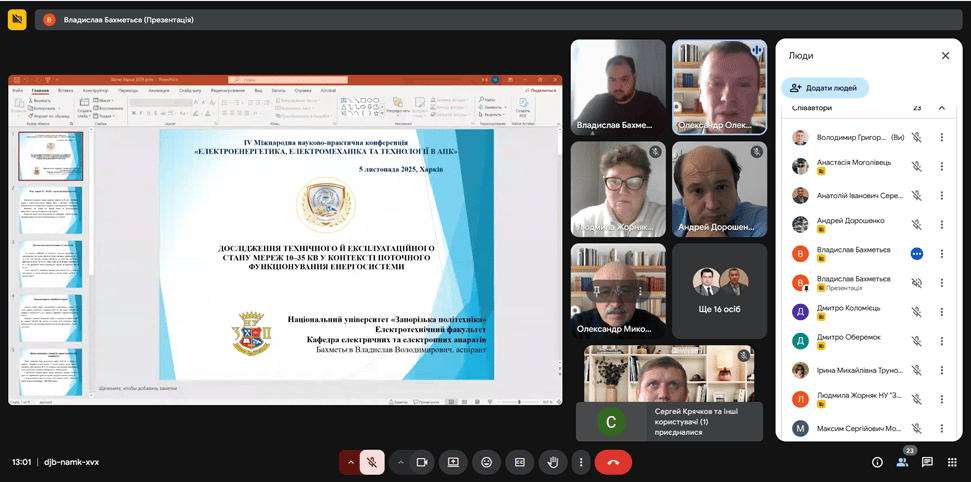
Task: Click the people icon with 23 badge
Action: [x=902, y=461]
